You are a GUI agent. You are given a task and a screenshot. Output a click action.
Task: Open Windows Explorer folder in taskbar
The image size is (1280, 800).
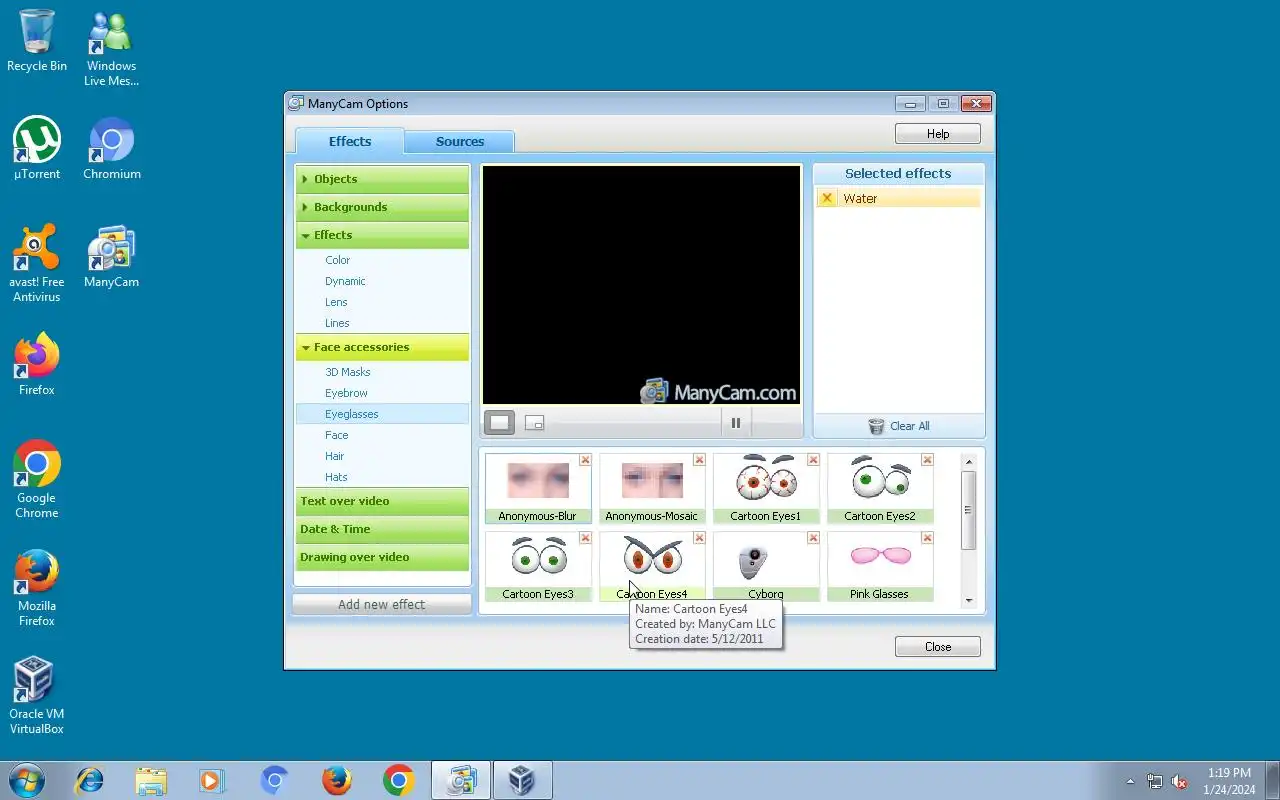pos(151,780)
